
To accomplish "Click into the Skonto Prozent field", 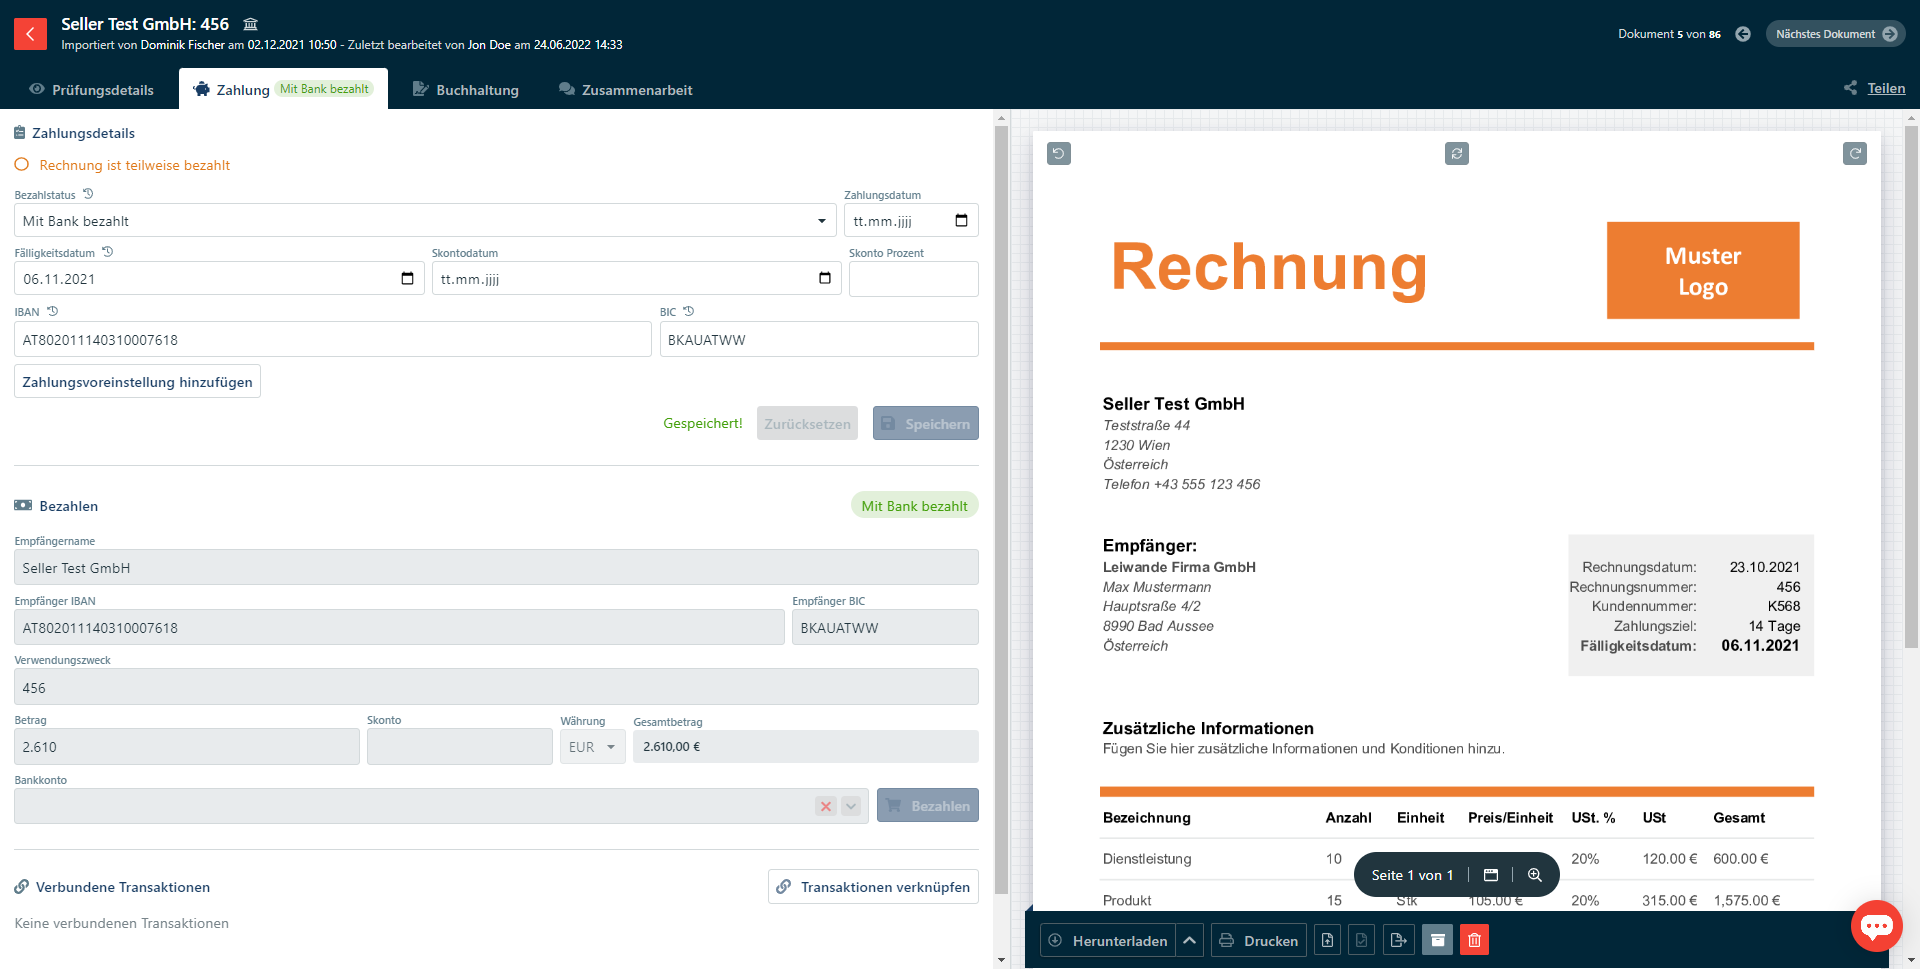I will (913, 279).
